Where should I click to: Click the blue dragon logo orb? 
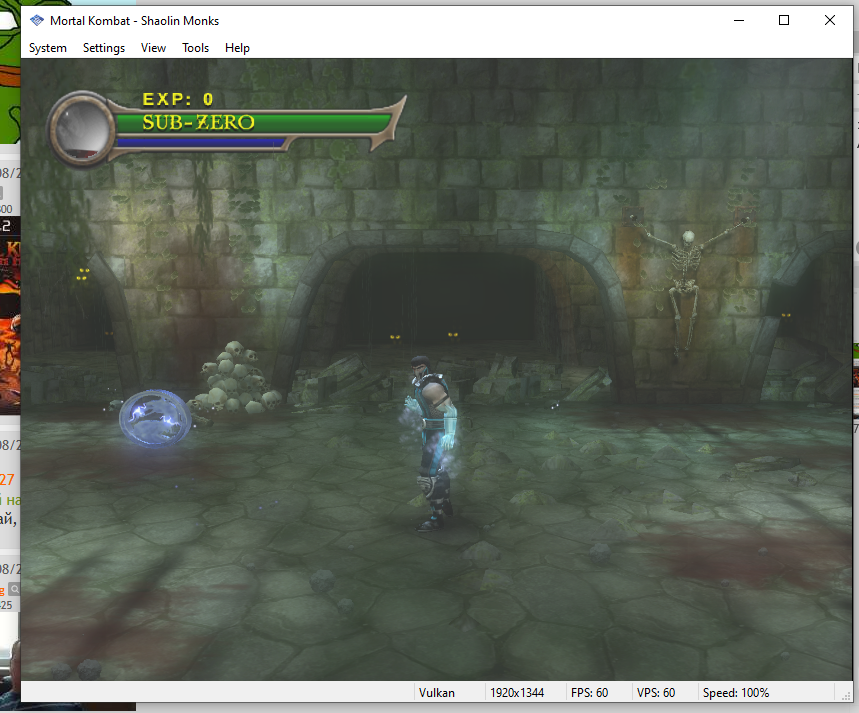tap(156, 418)
